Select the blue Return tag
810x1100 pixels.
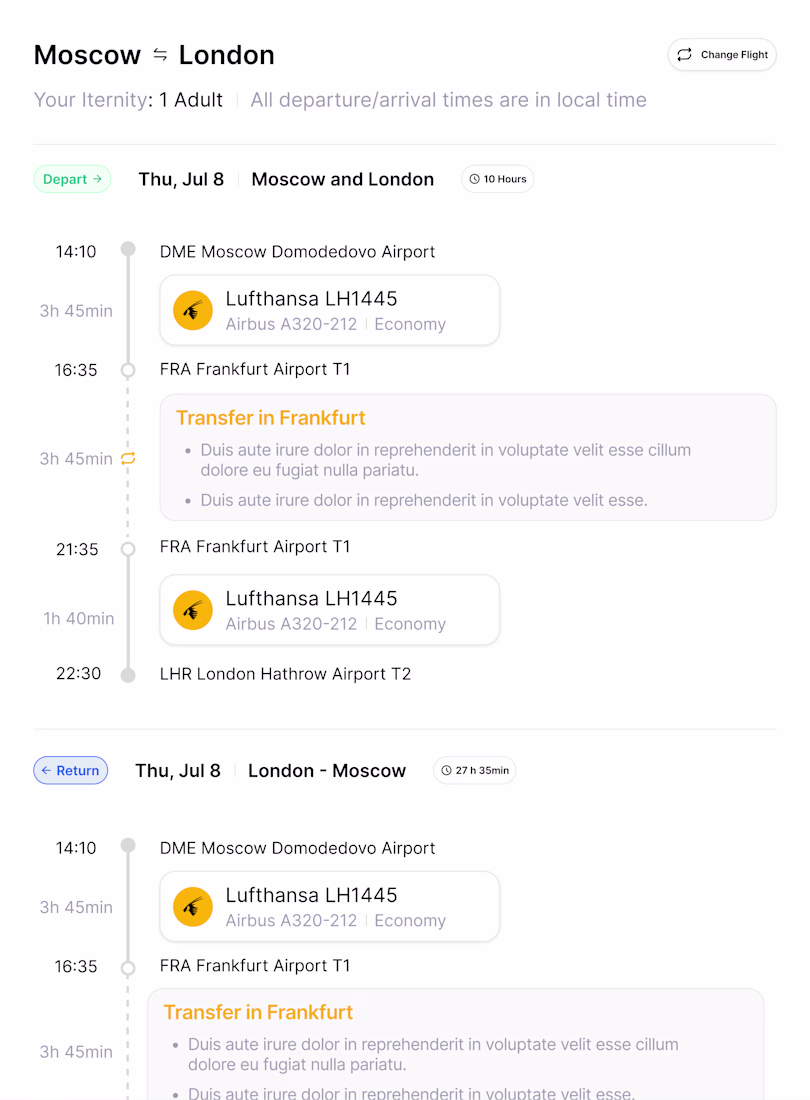pos(71,770)
